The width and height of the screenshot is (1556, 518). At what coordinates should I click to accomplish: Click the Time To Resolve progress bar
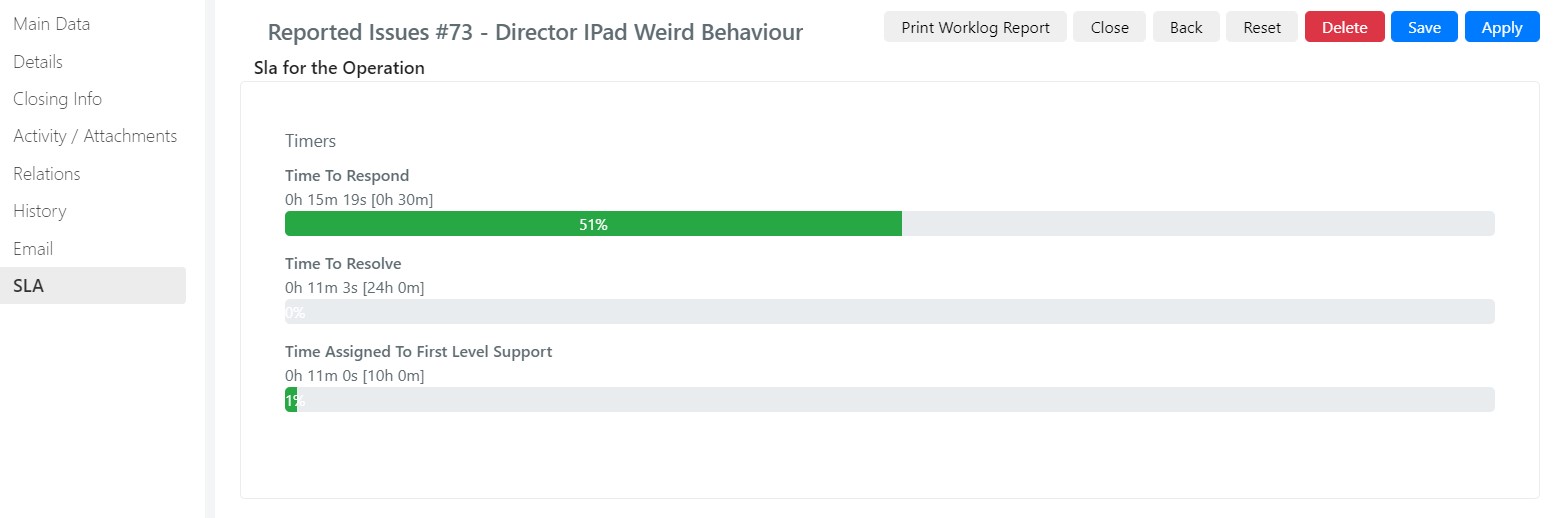889,312
